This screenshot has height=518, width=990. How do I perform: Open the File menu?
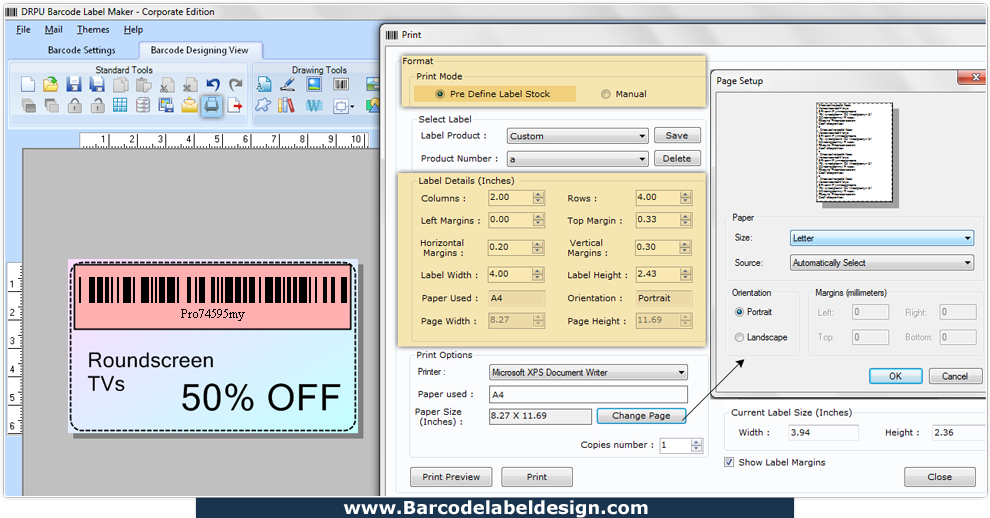(x=23, y=30)
